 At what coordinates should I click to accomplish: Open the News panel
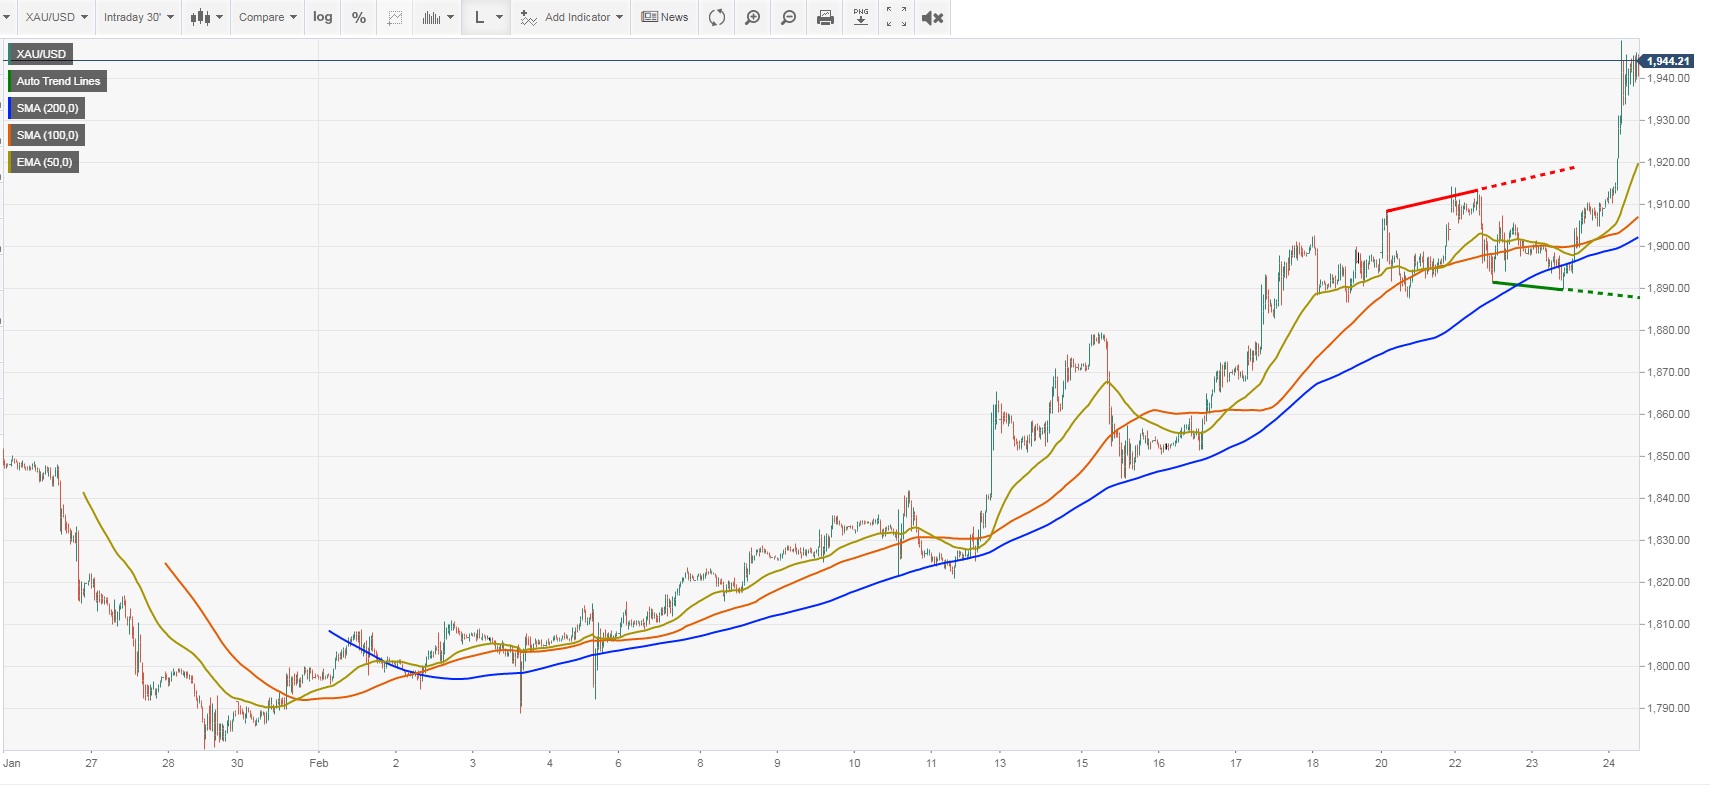pyautogui.click(x=665, y=17)
